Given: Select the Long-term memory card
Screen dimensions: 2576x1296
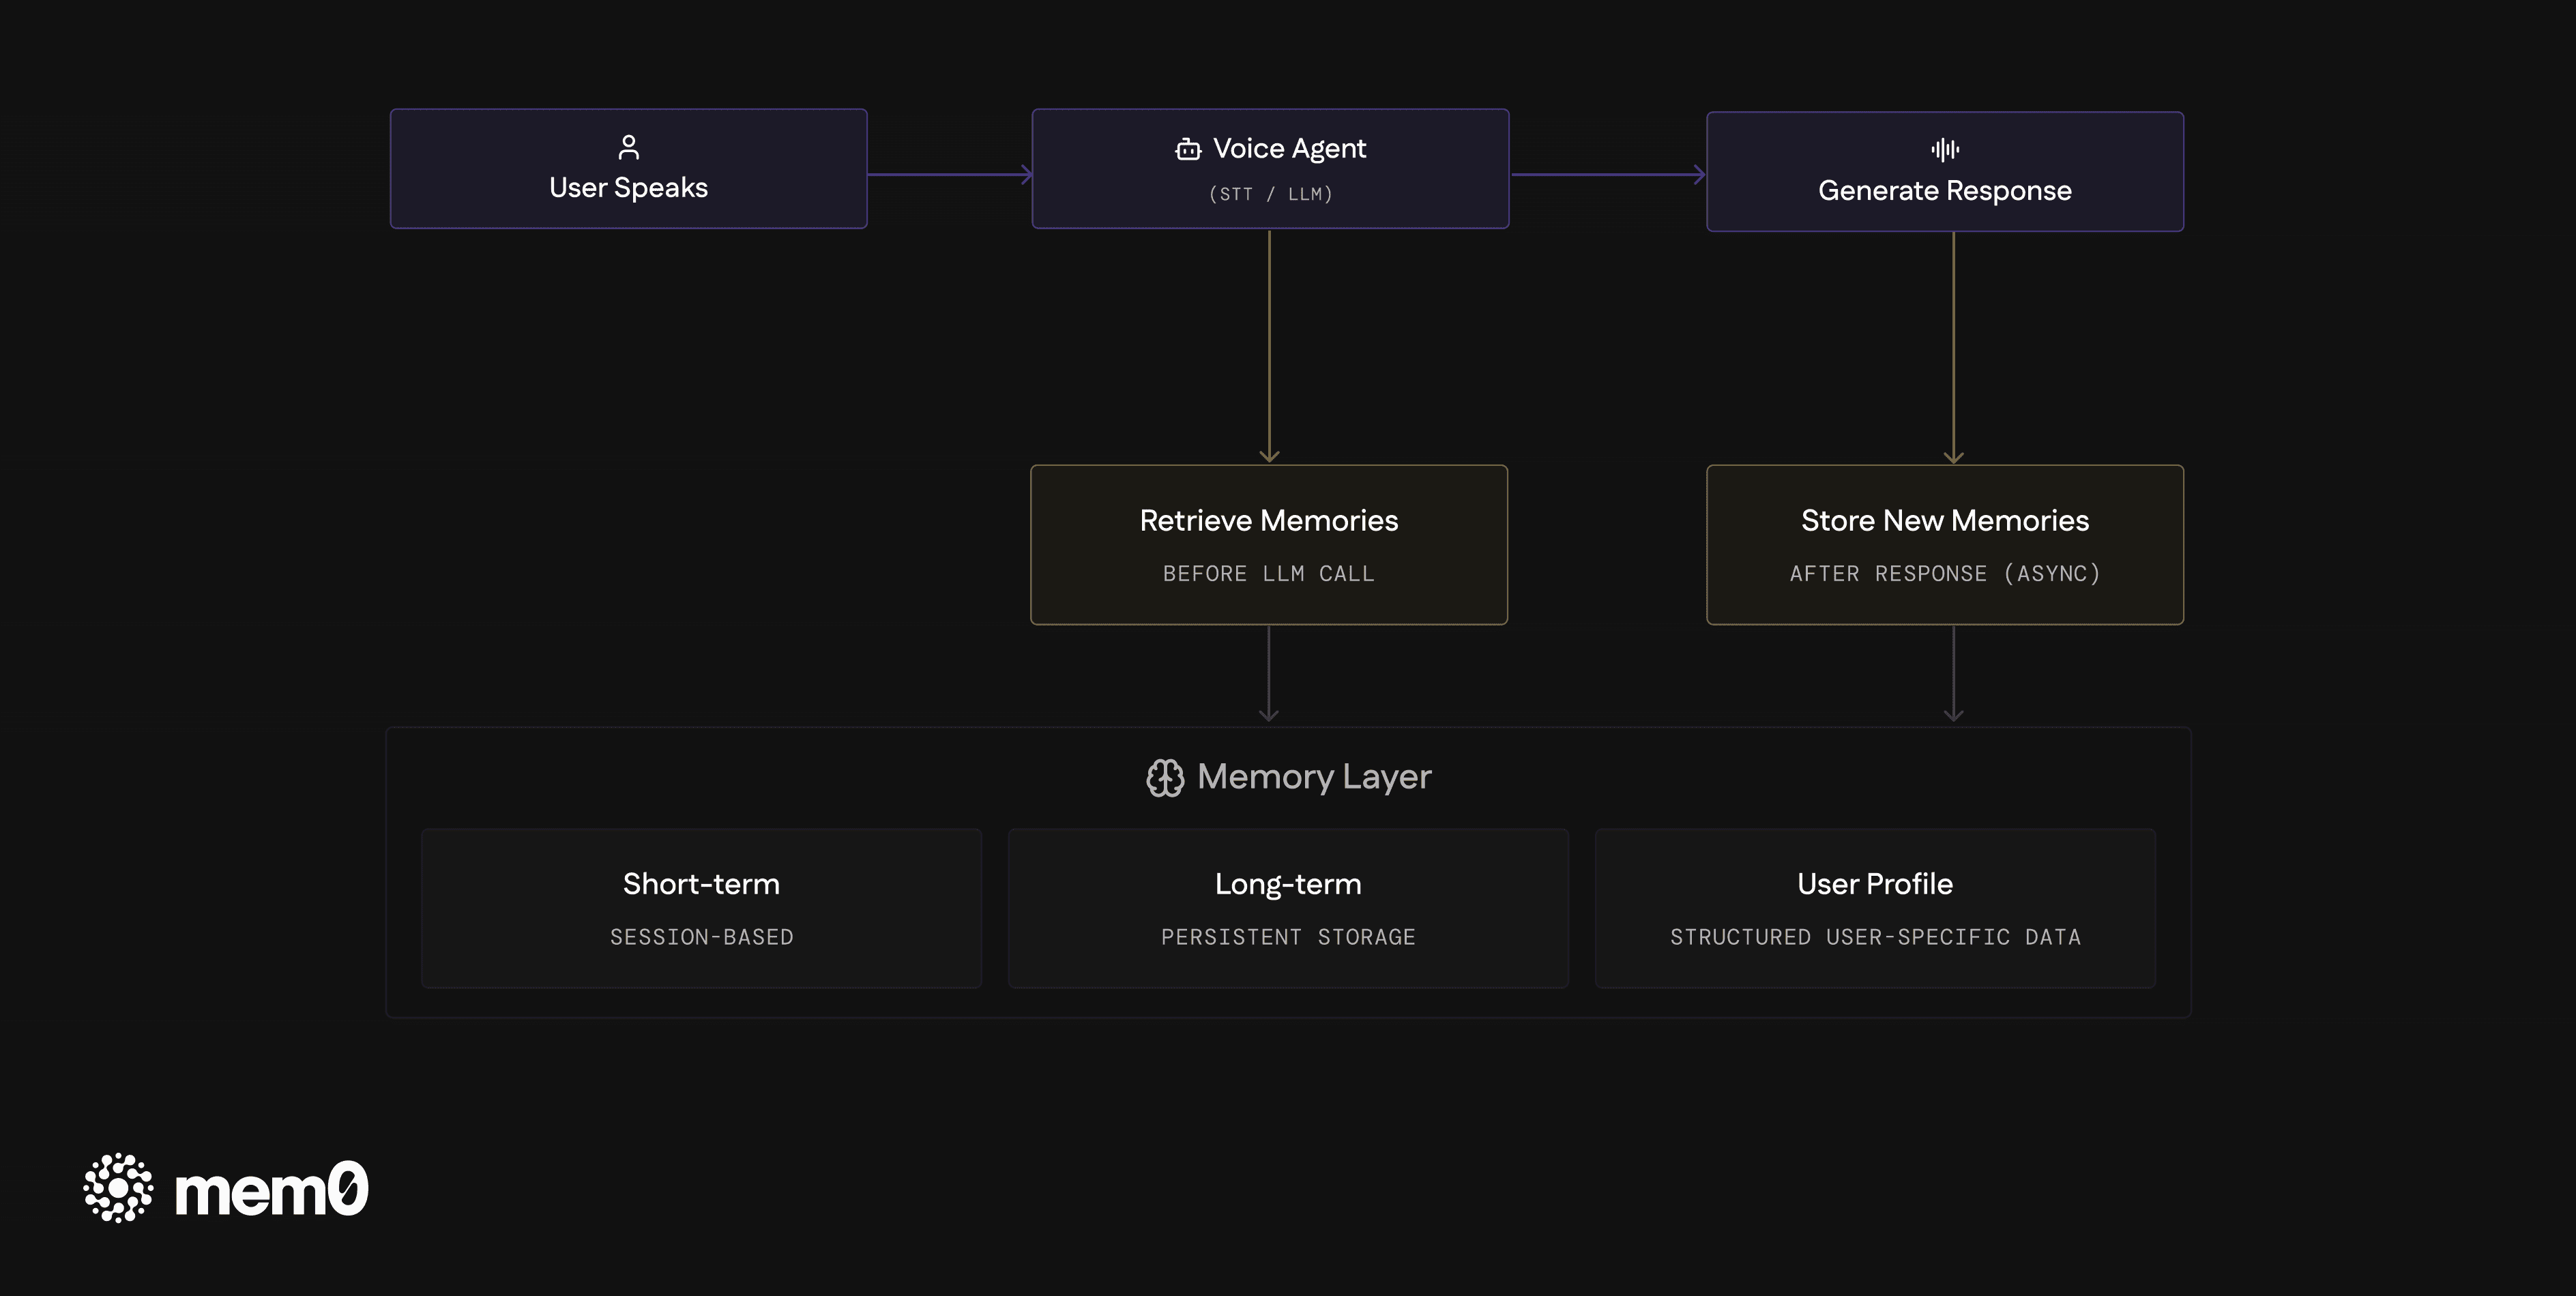Looking at the screenshot, I should coord(1287,908).
